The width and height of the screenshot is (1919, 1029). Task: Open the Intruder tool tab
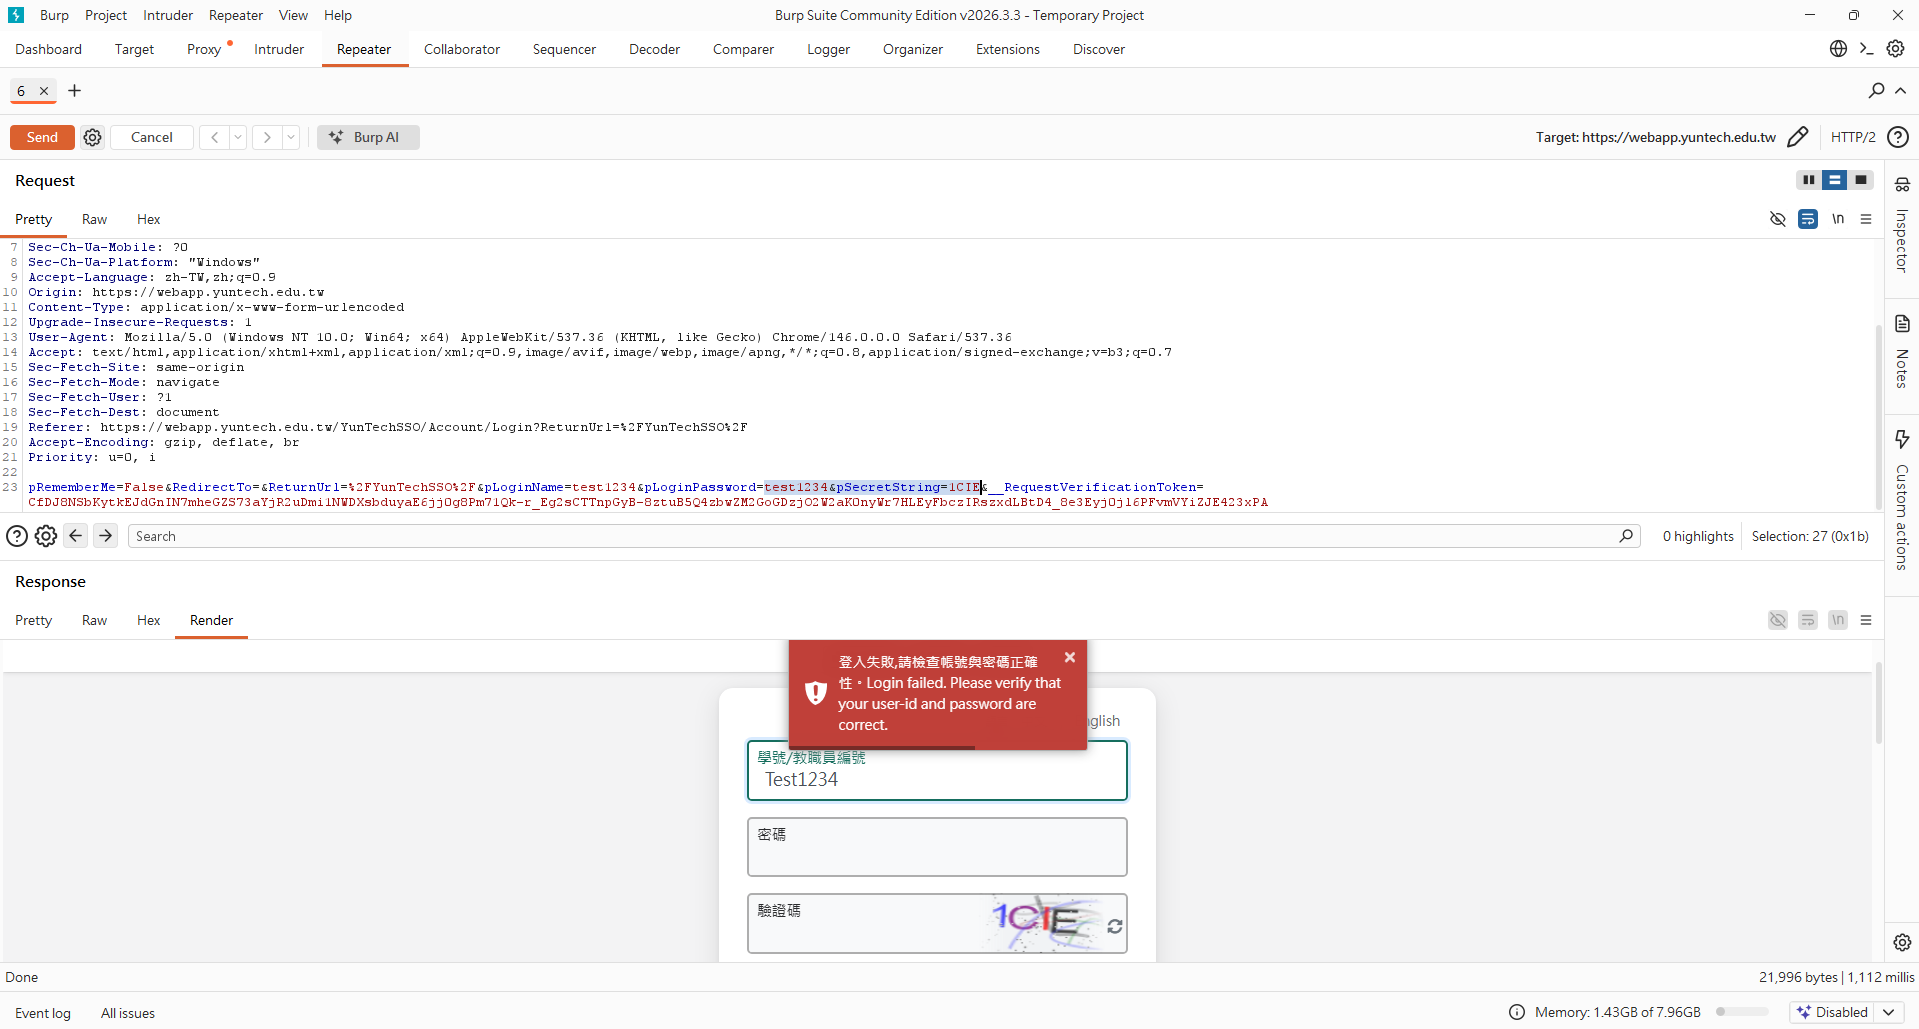tap(279, 49)
